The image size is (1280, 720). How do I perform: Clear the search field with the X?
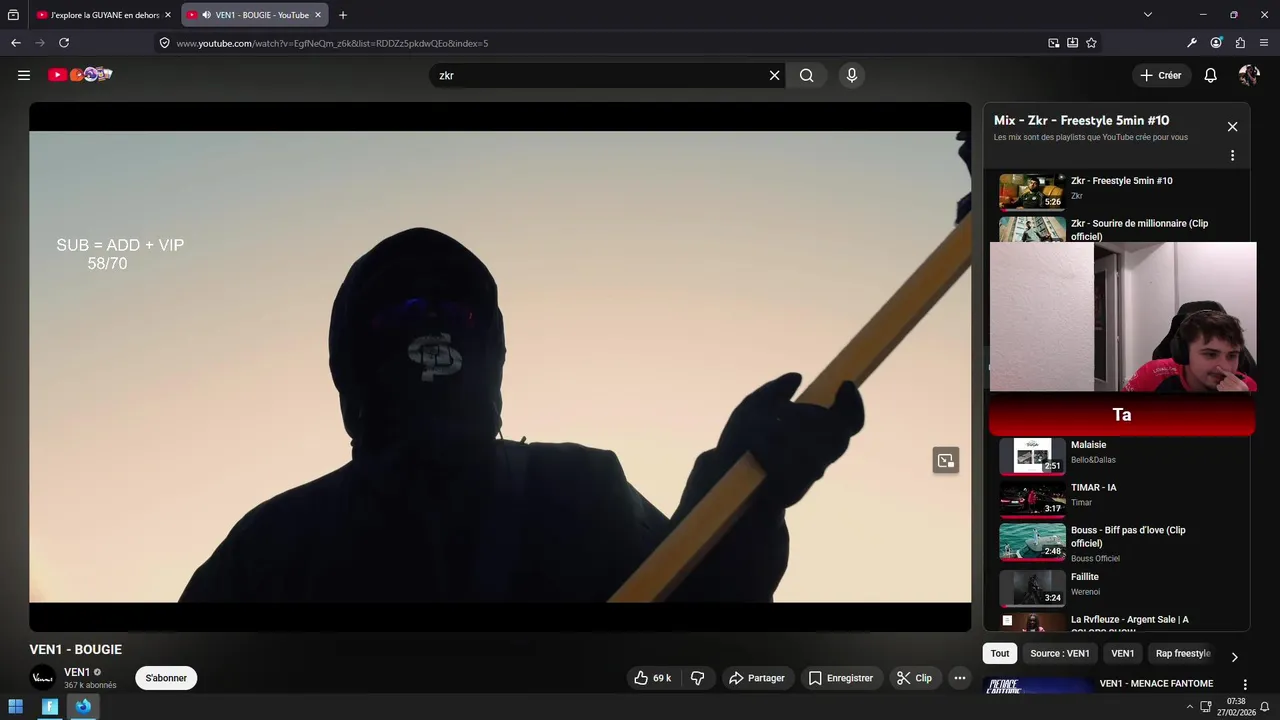tap(774, 75)
